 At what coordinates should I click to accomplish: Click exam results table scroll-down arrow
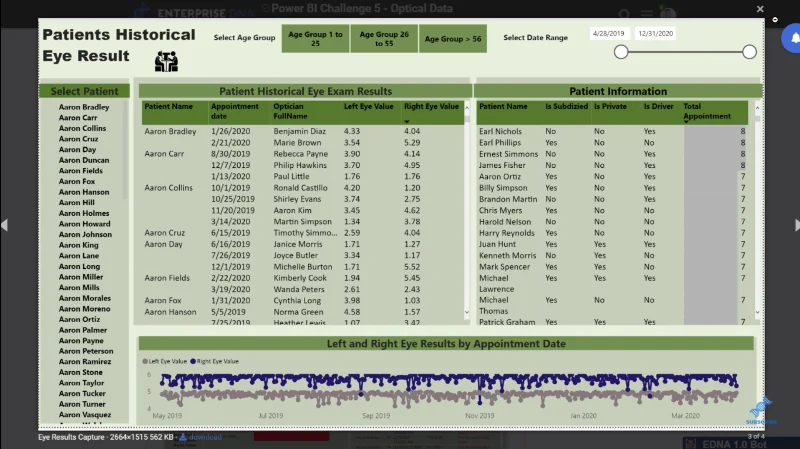(x=466, y=312)
